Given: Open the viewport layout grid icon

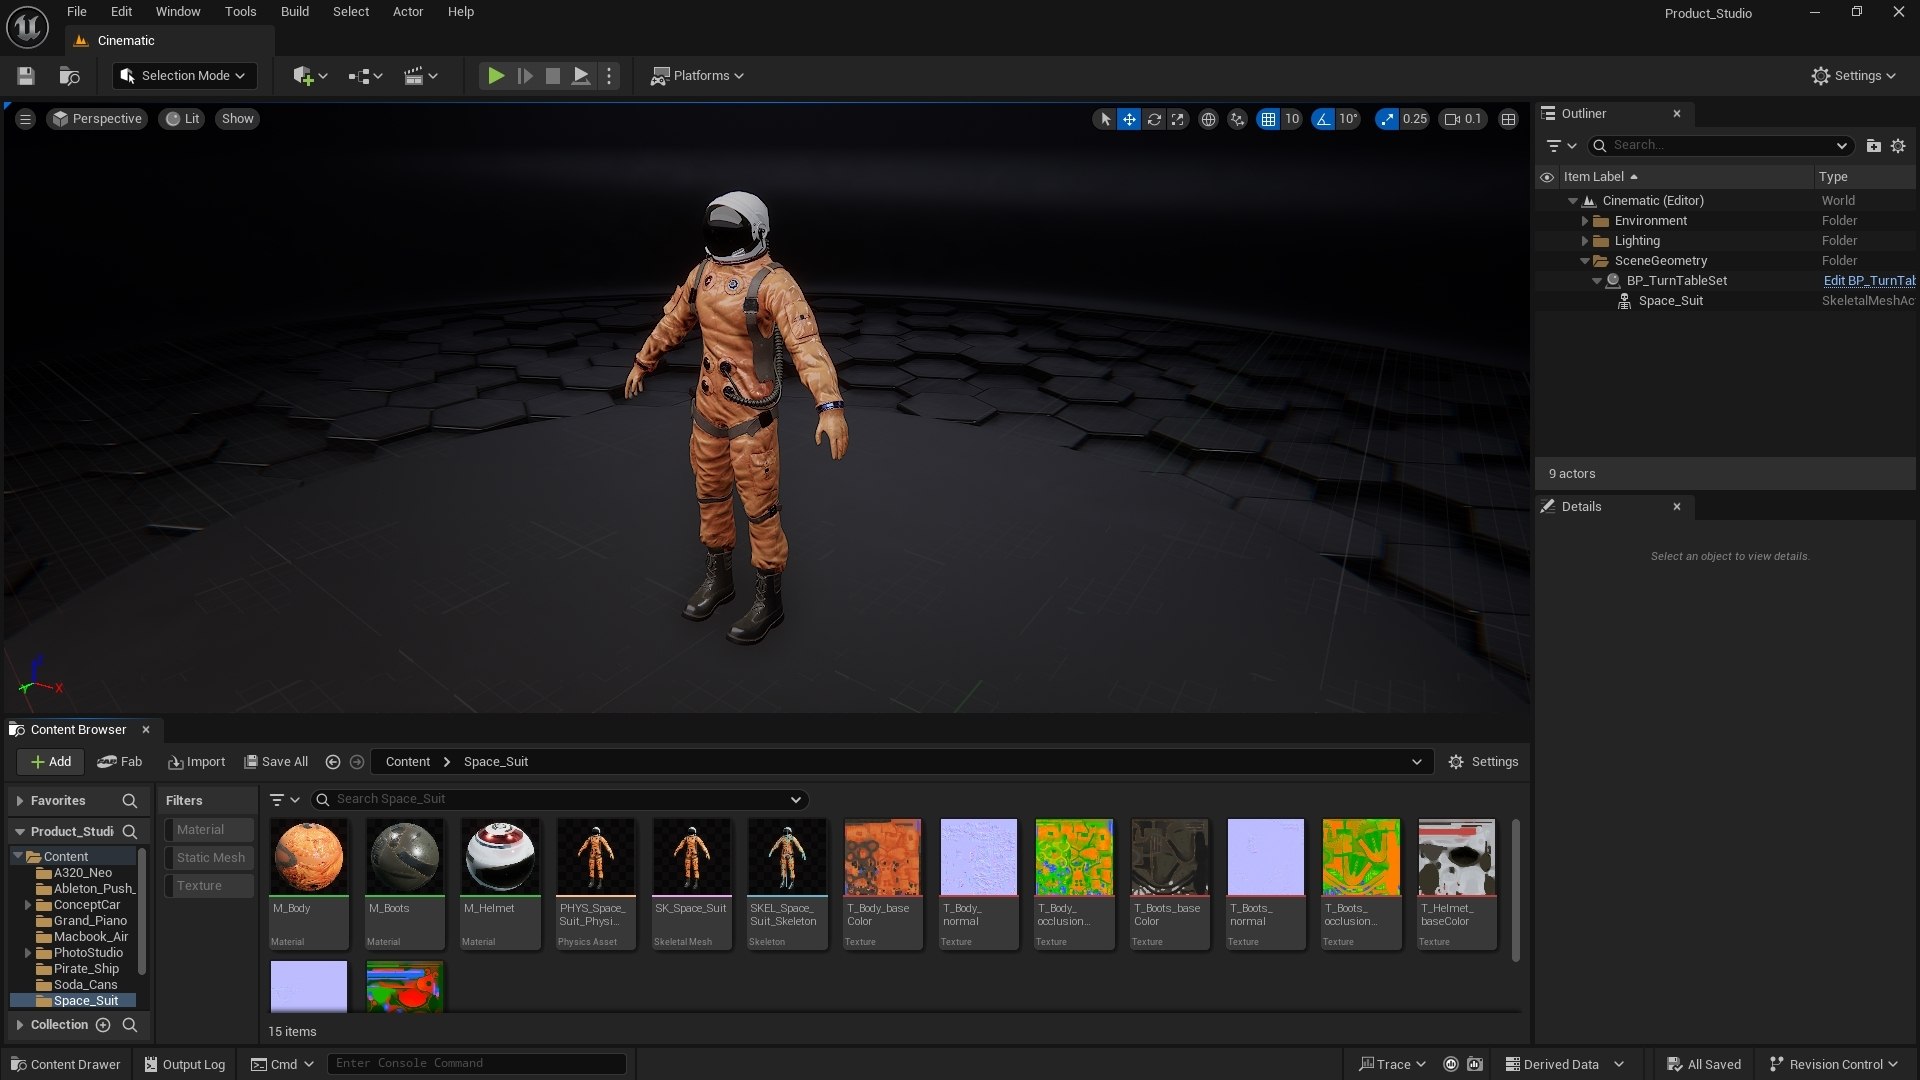Looking at the screenshot, I should [1508, 119].
